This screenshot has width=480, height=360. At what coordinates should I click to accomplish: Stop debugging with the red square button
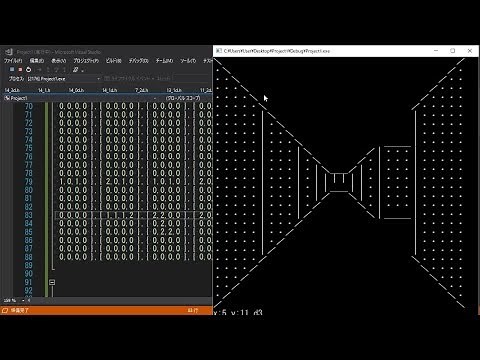point(20,69)
